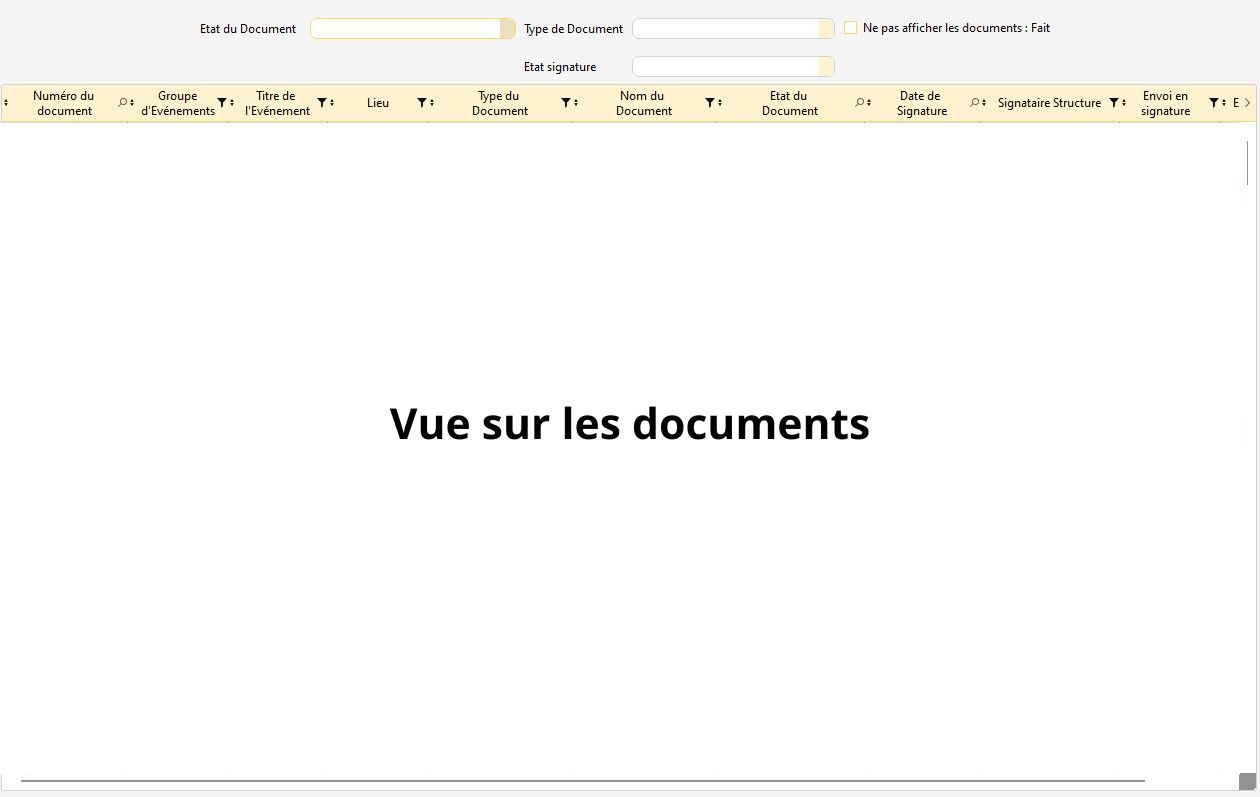Search within Etat du Document column
1260x797 pixels.
tap(859, 103)
